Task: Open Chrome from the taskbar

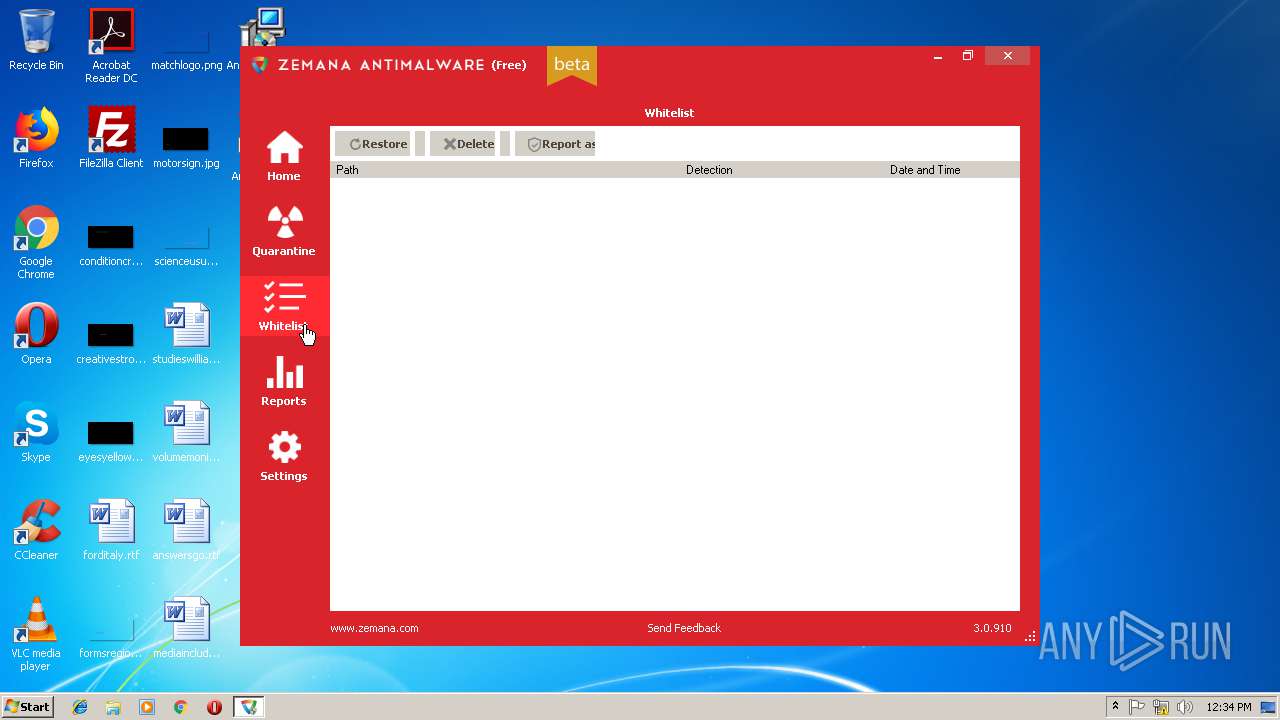Action: click(x=180, y=707)
